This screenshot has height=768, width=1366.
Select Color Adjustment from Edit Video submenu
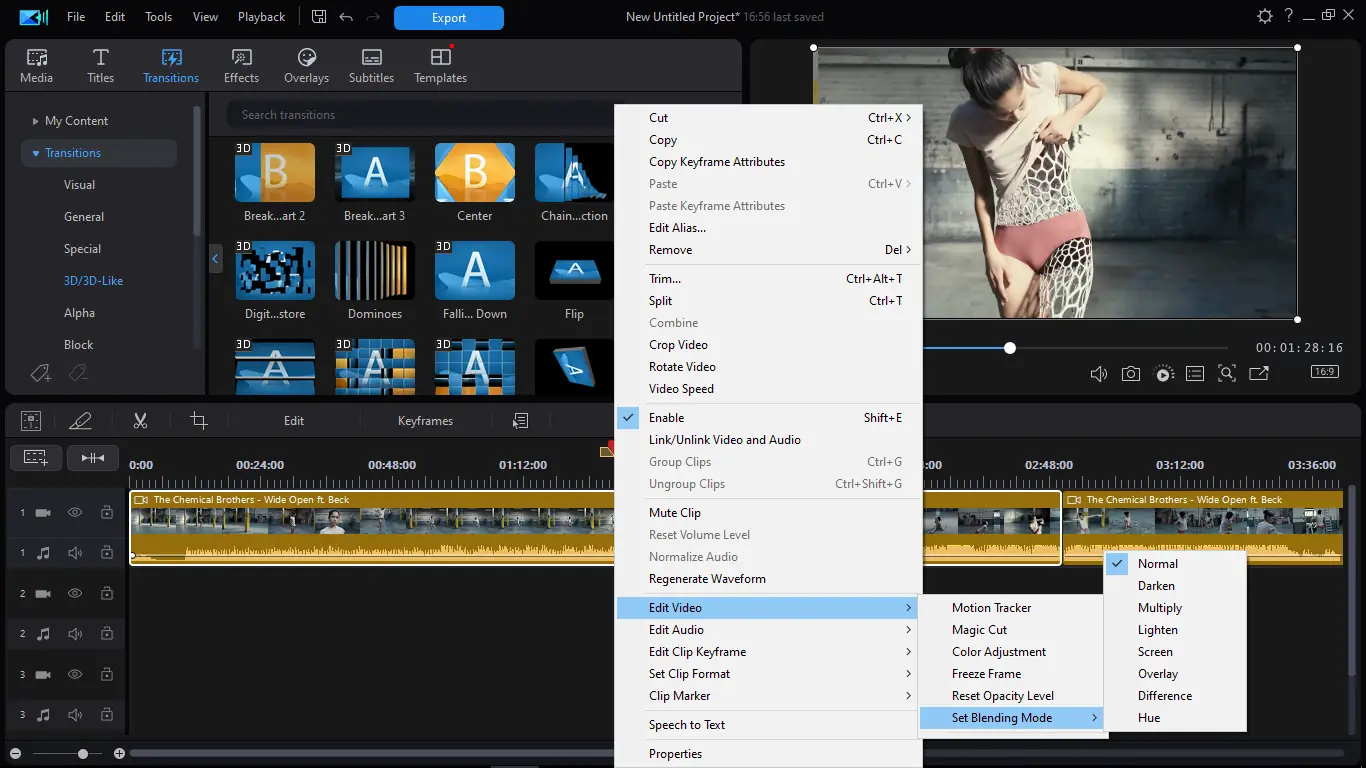(x=998, y=652)
